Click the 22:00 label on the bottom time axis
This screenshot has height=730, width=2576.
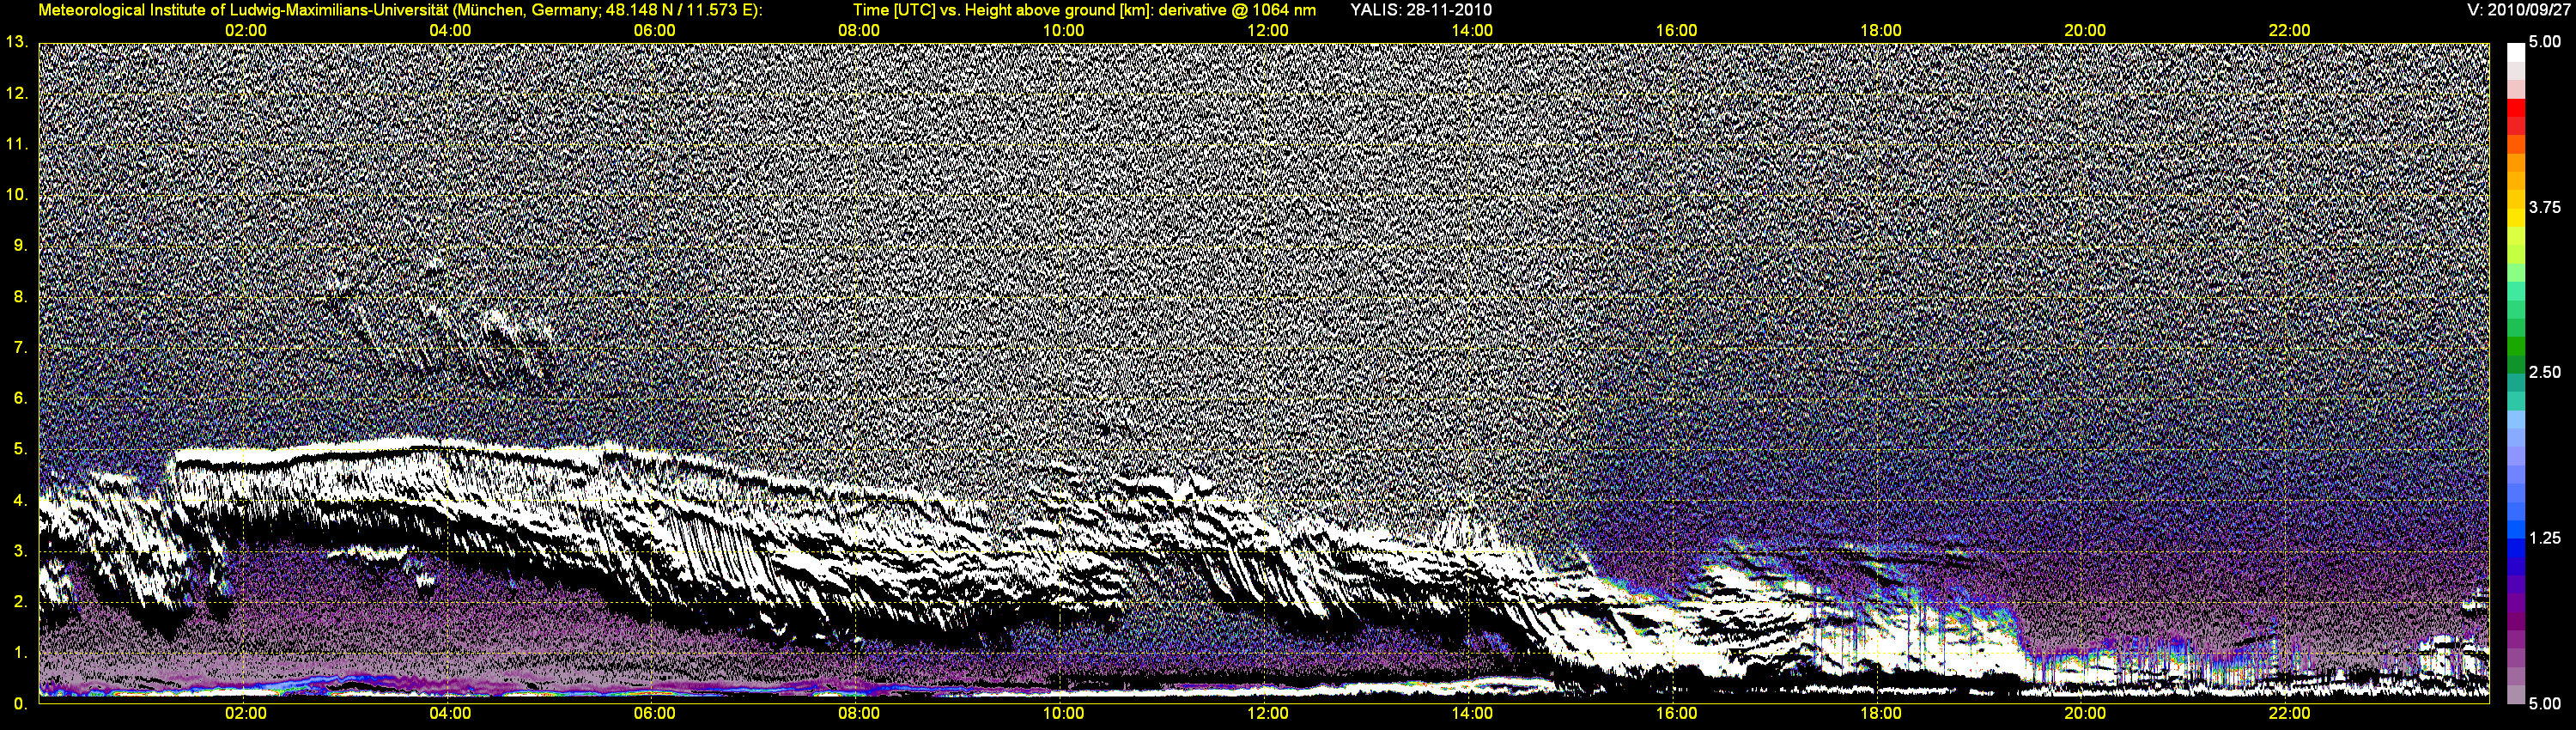pos(2289,714)
